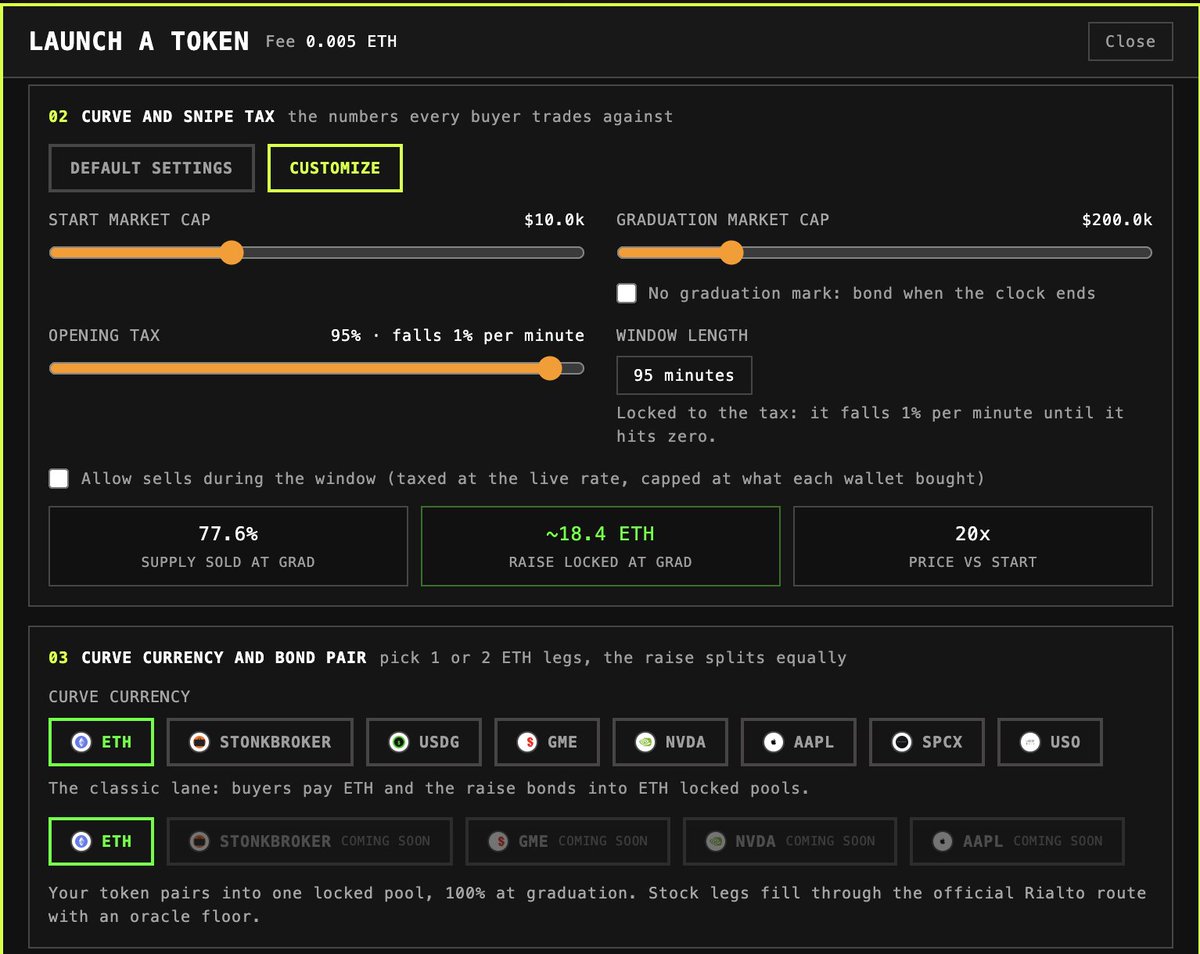Viewport: 1200px width, 954px height.
Task: Click the WINDOW LENGTH label
Action: (x=682, y=335)
